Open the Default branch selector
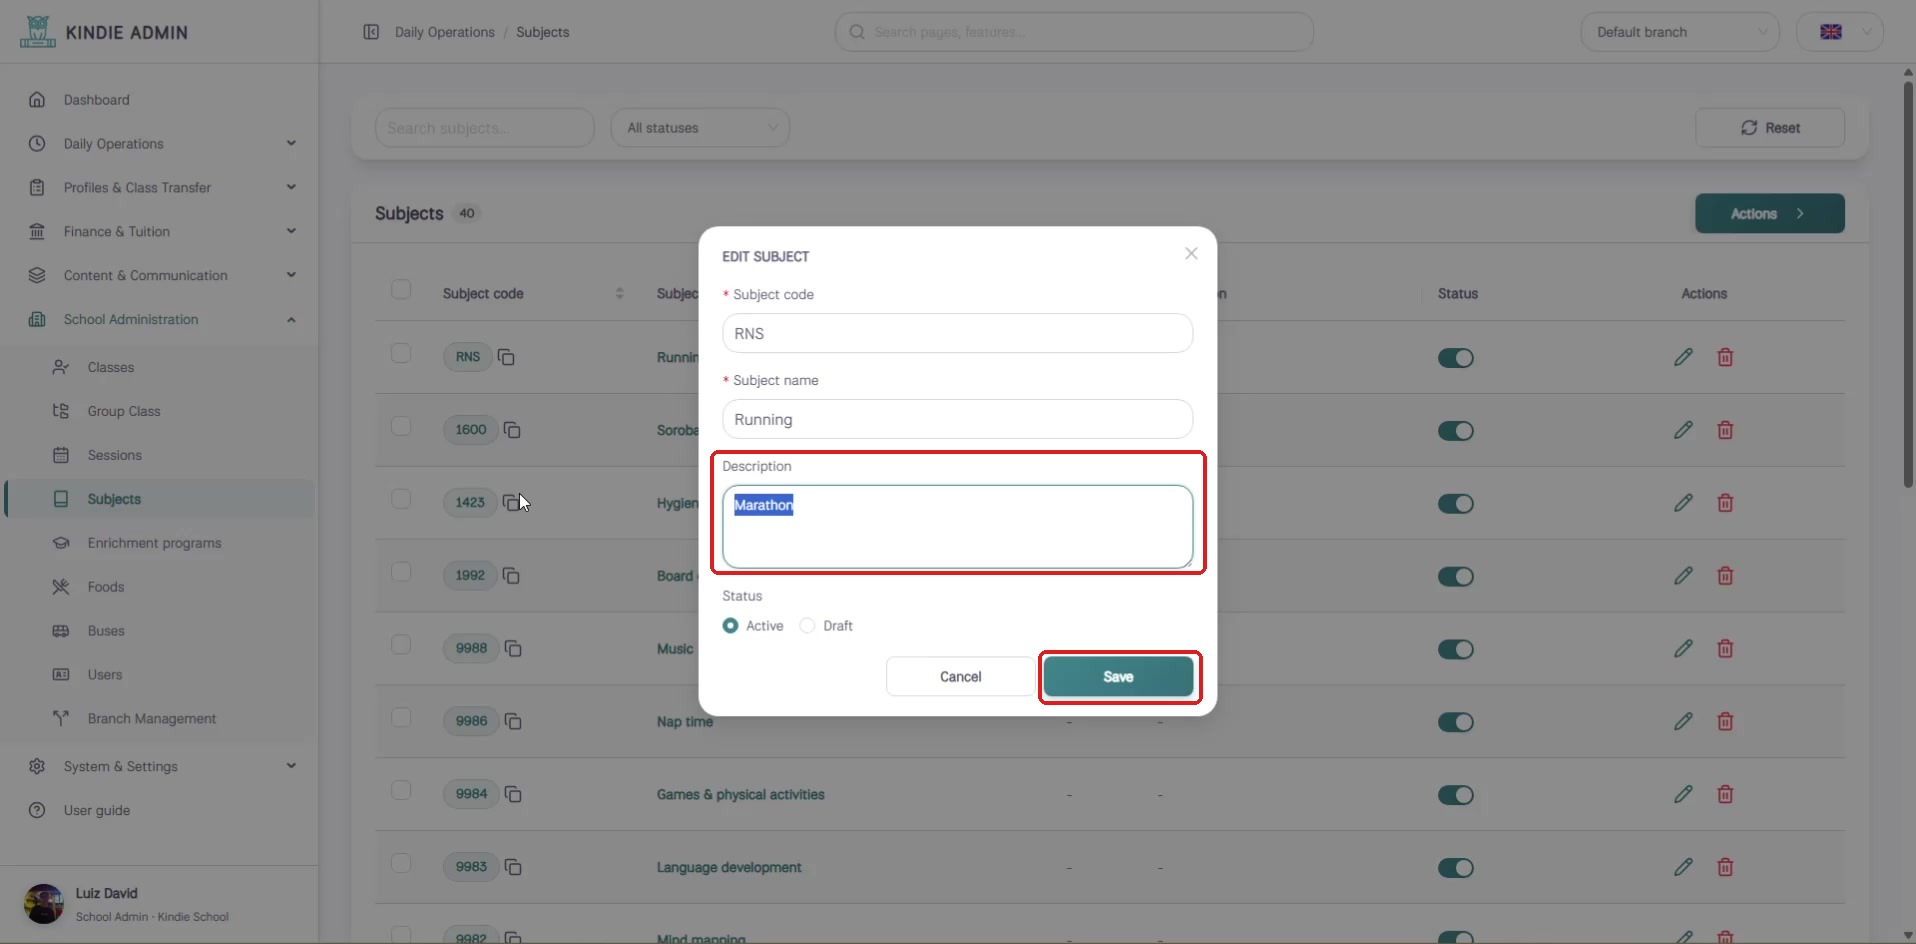 1680,32
